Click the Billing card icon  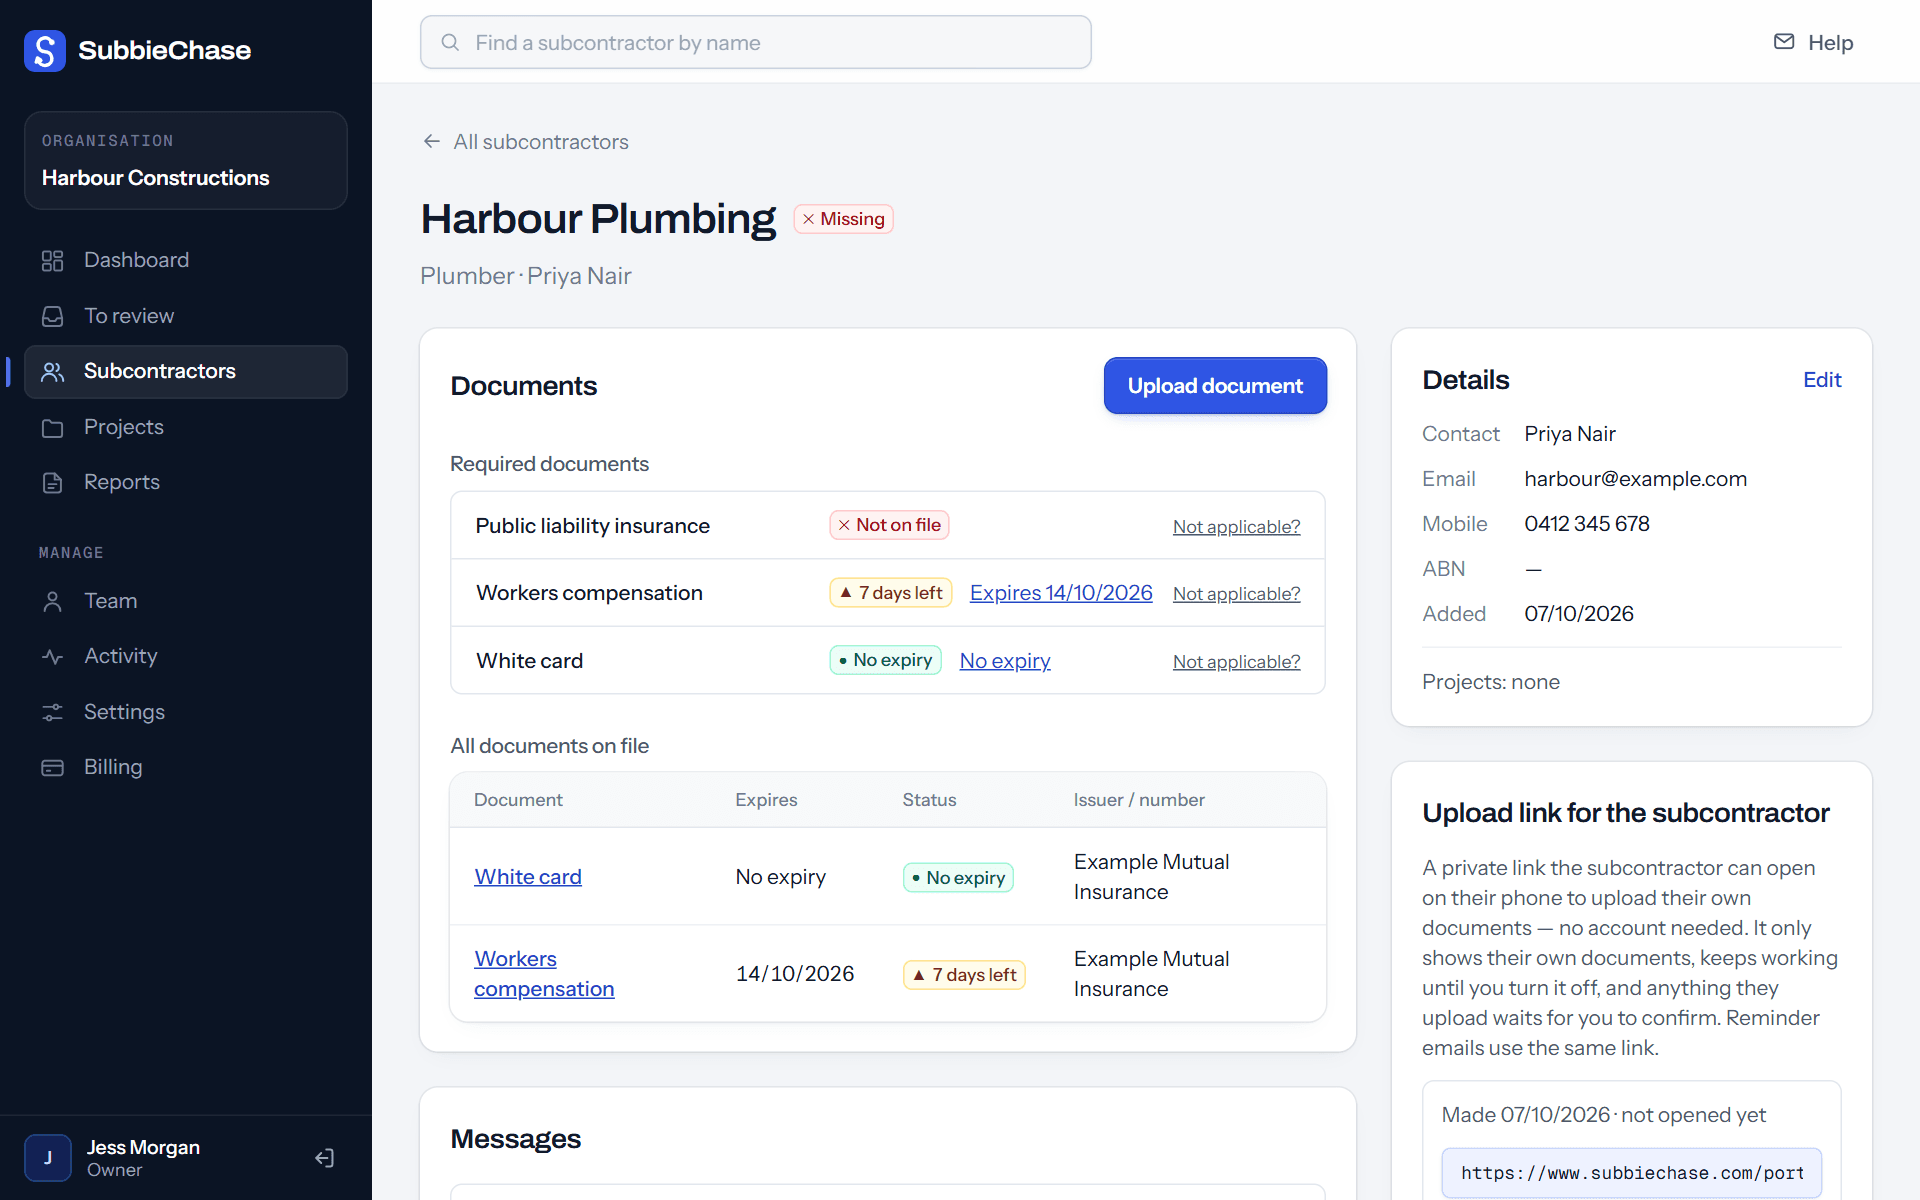coord(53,768)
